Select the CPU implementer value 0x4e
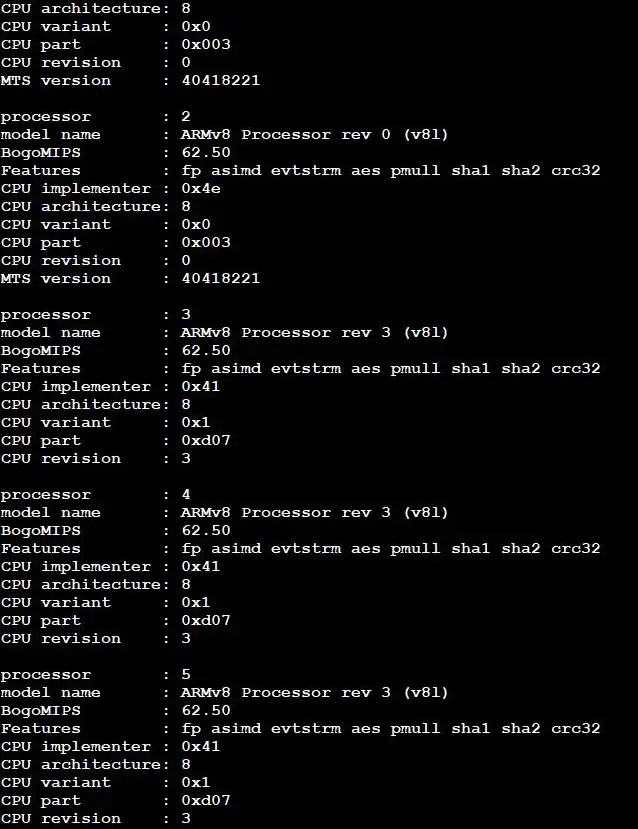This screenshot has width=638, height=829. 201,189
